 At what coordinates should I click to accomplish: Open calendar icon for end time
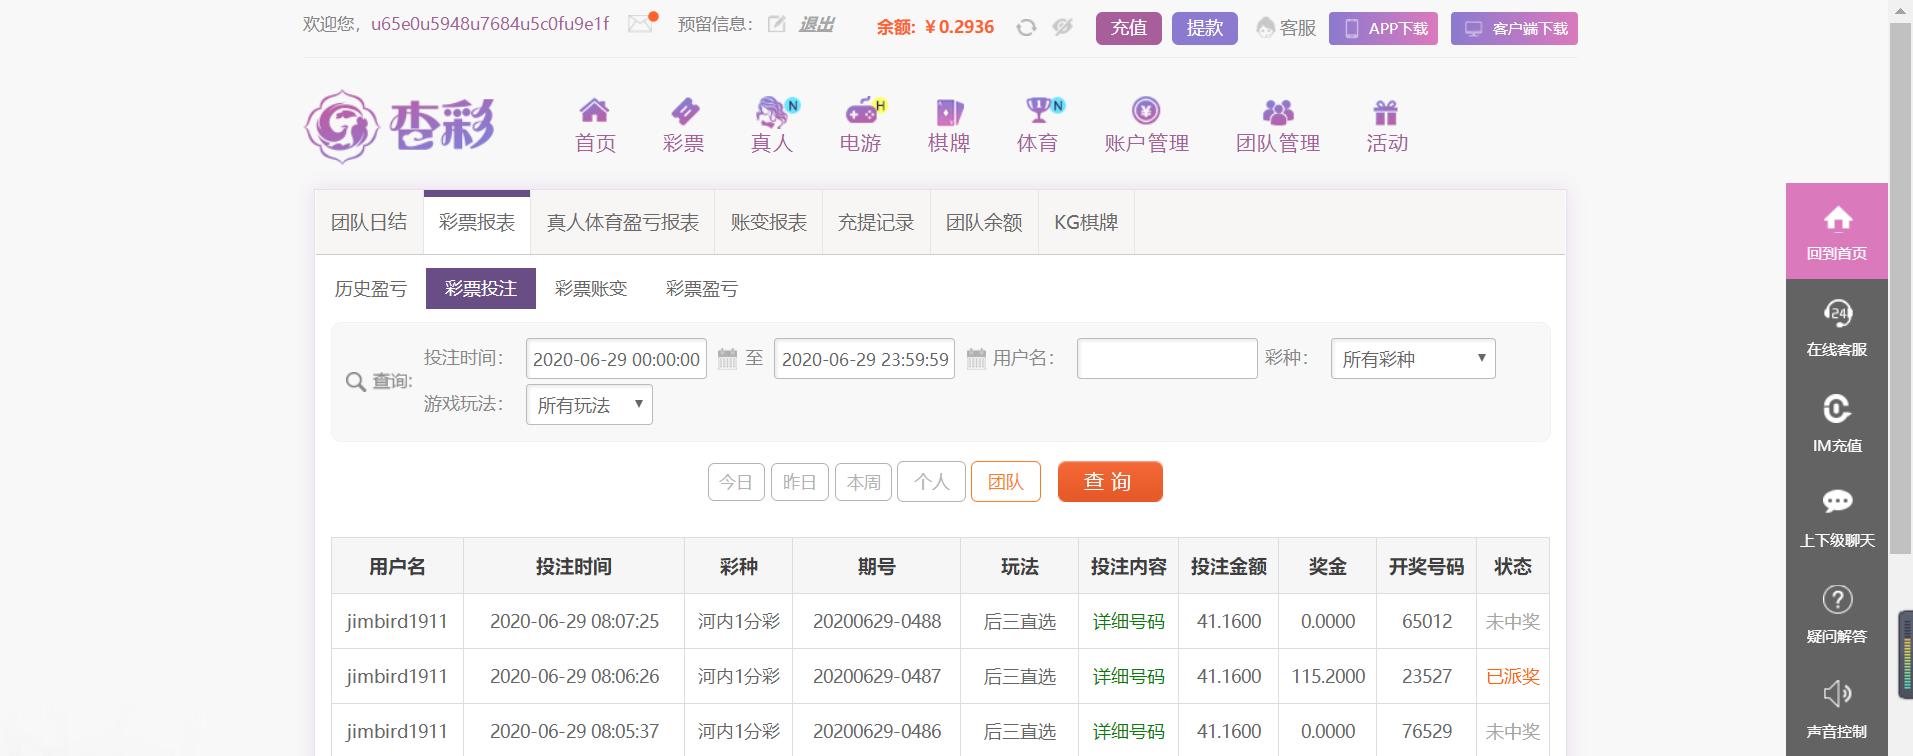pyautogui.click(x=976, y=358)
